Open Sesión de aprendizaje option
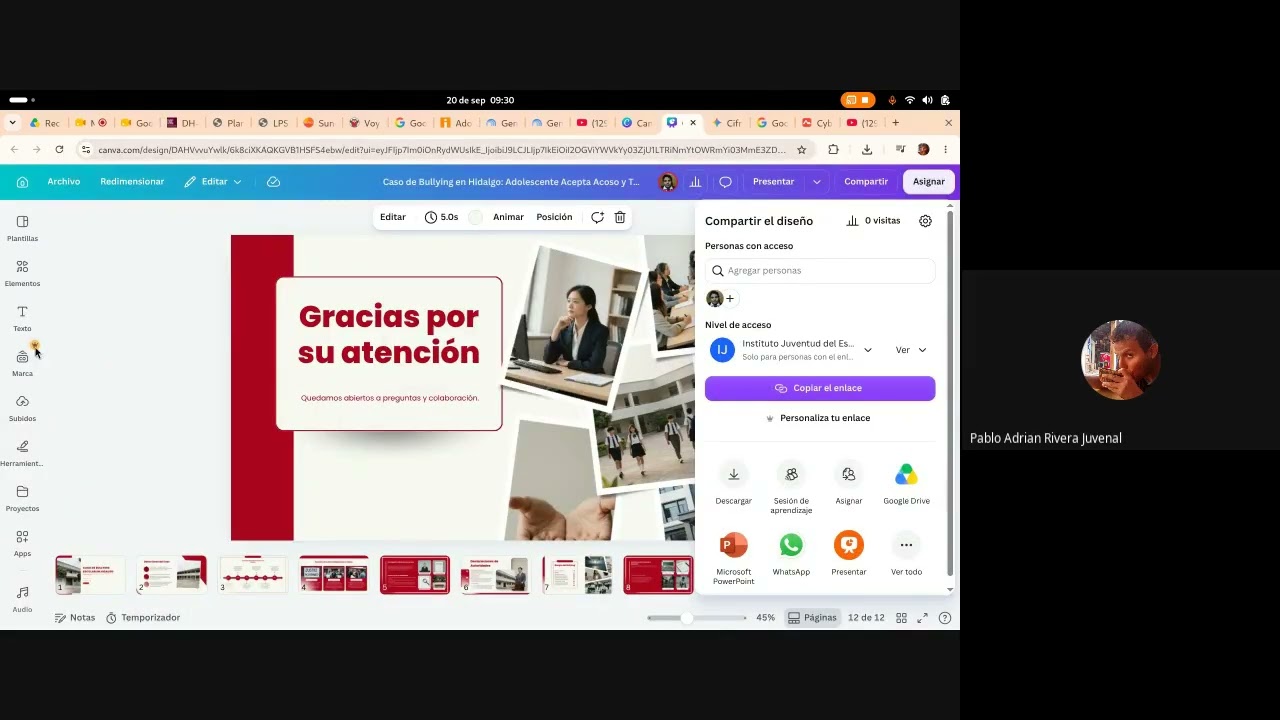 point(791,488)
